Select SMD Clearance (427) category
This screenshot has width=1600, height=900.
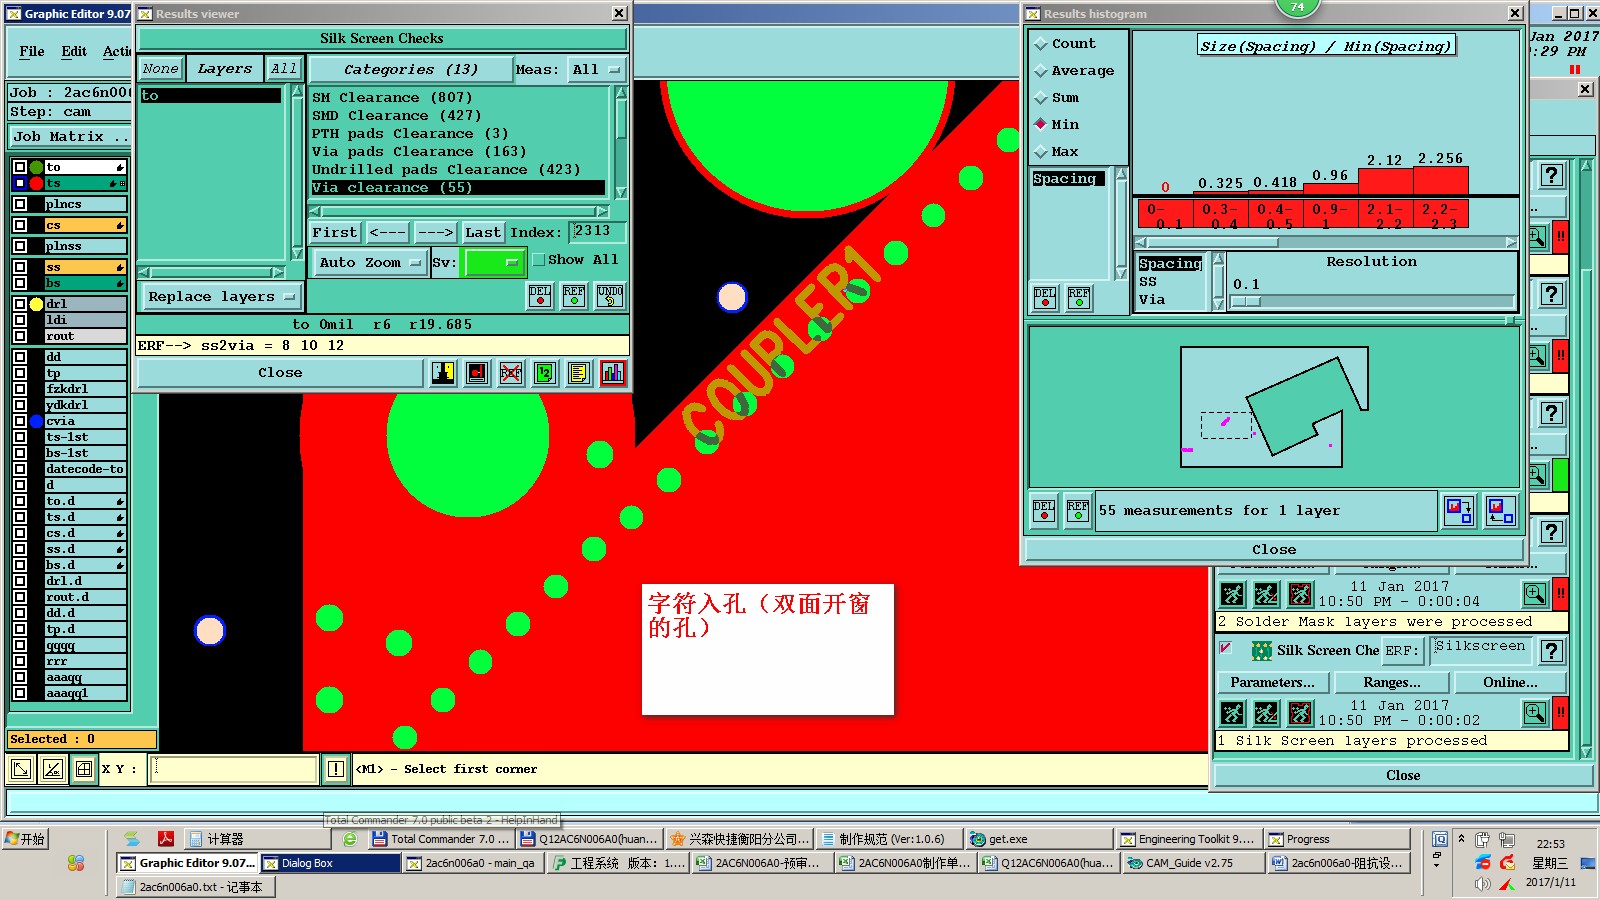(x=397, y=116)
